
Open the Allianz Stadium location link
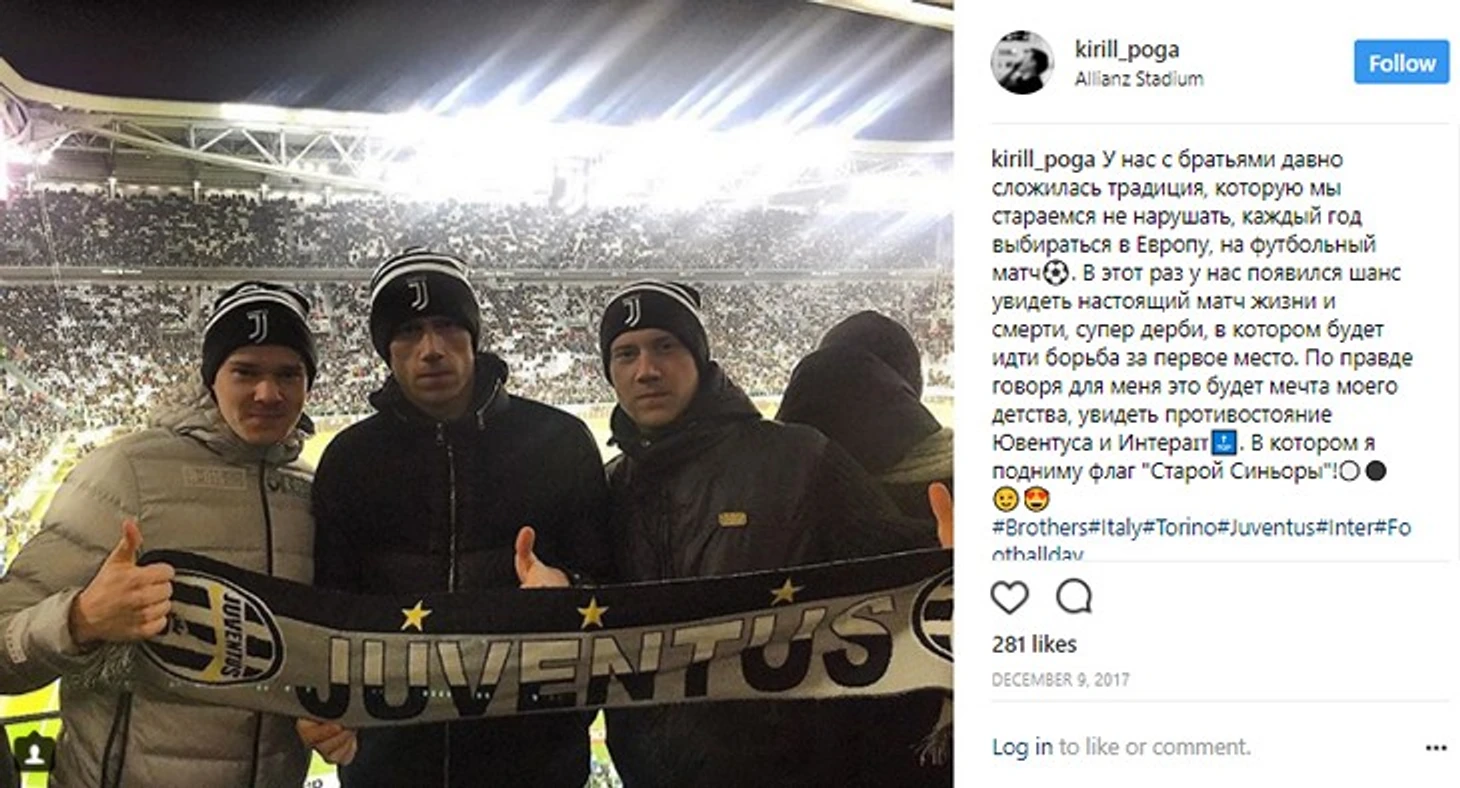[1139, 79]
